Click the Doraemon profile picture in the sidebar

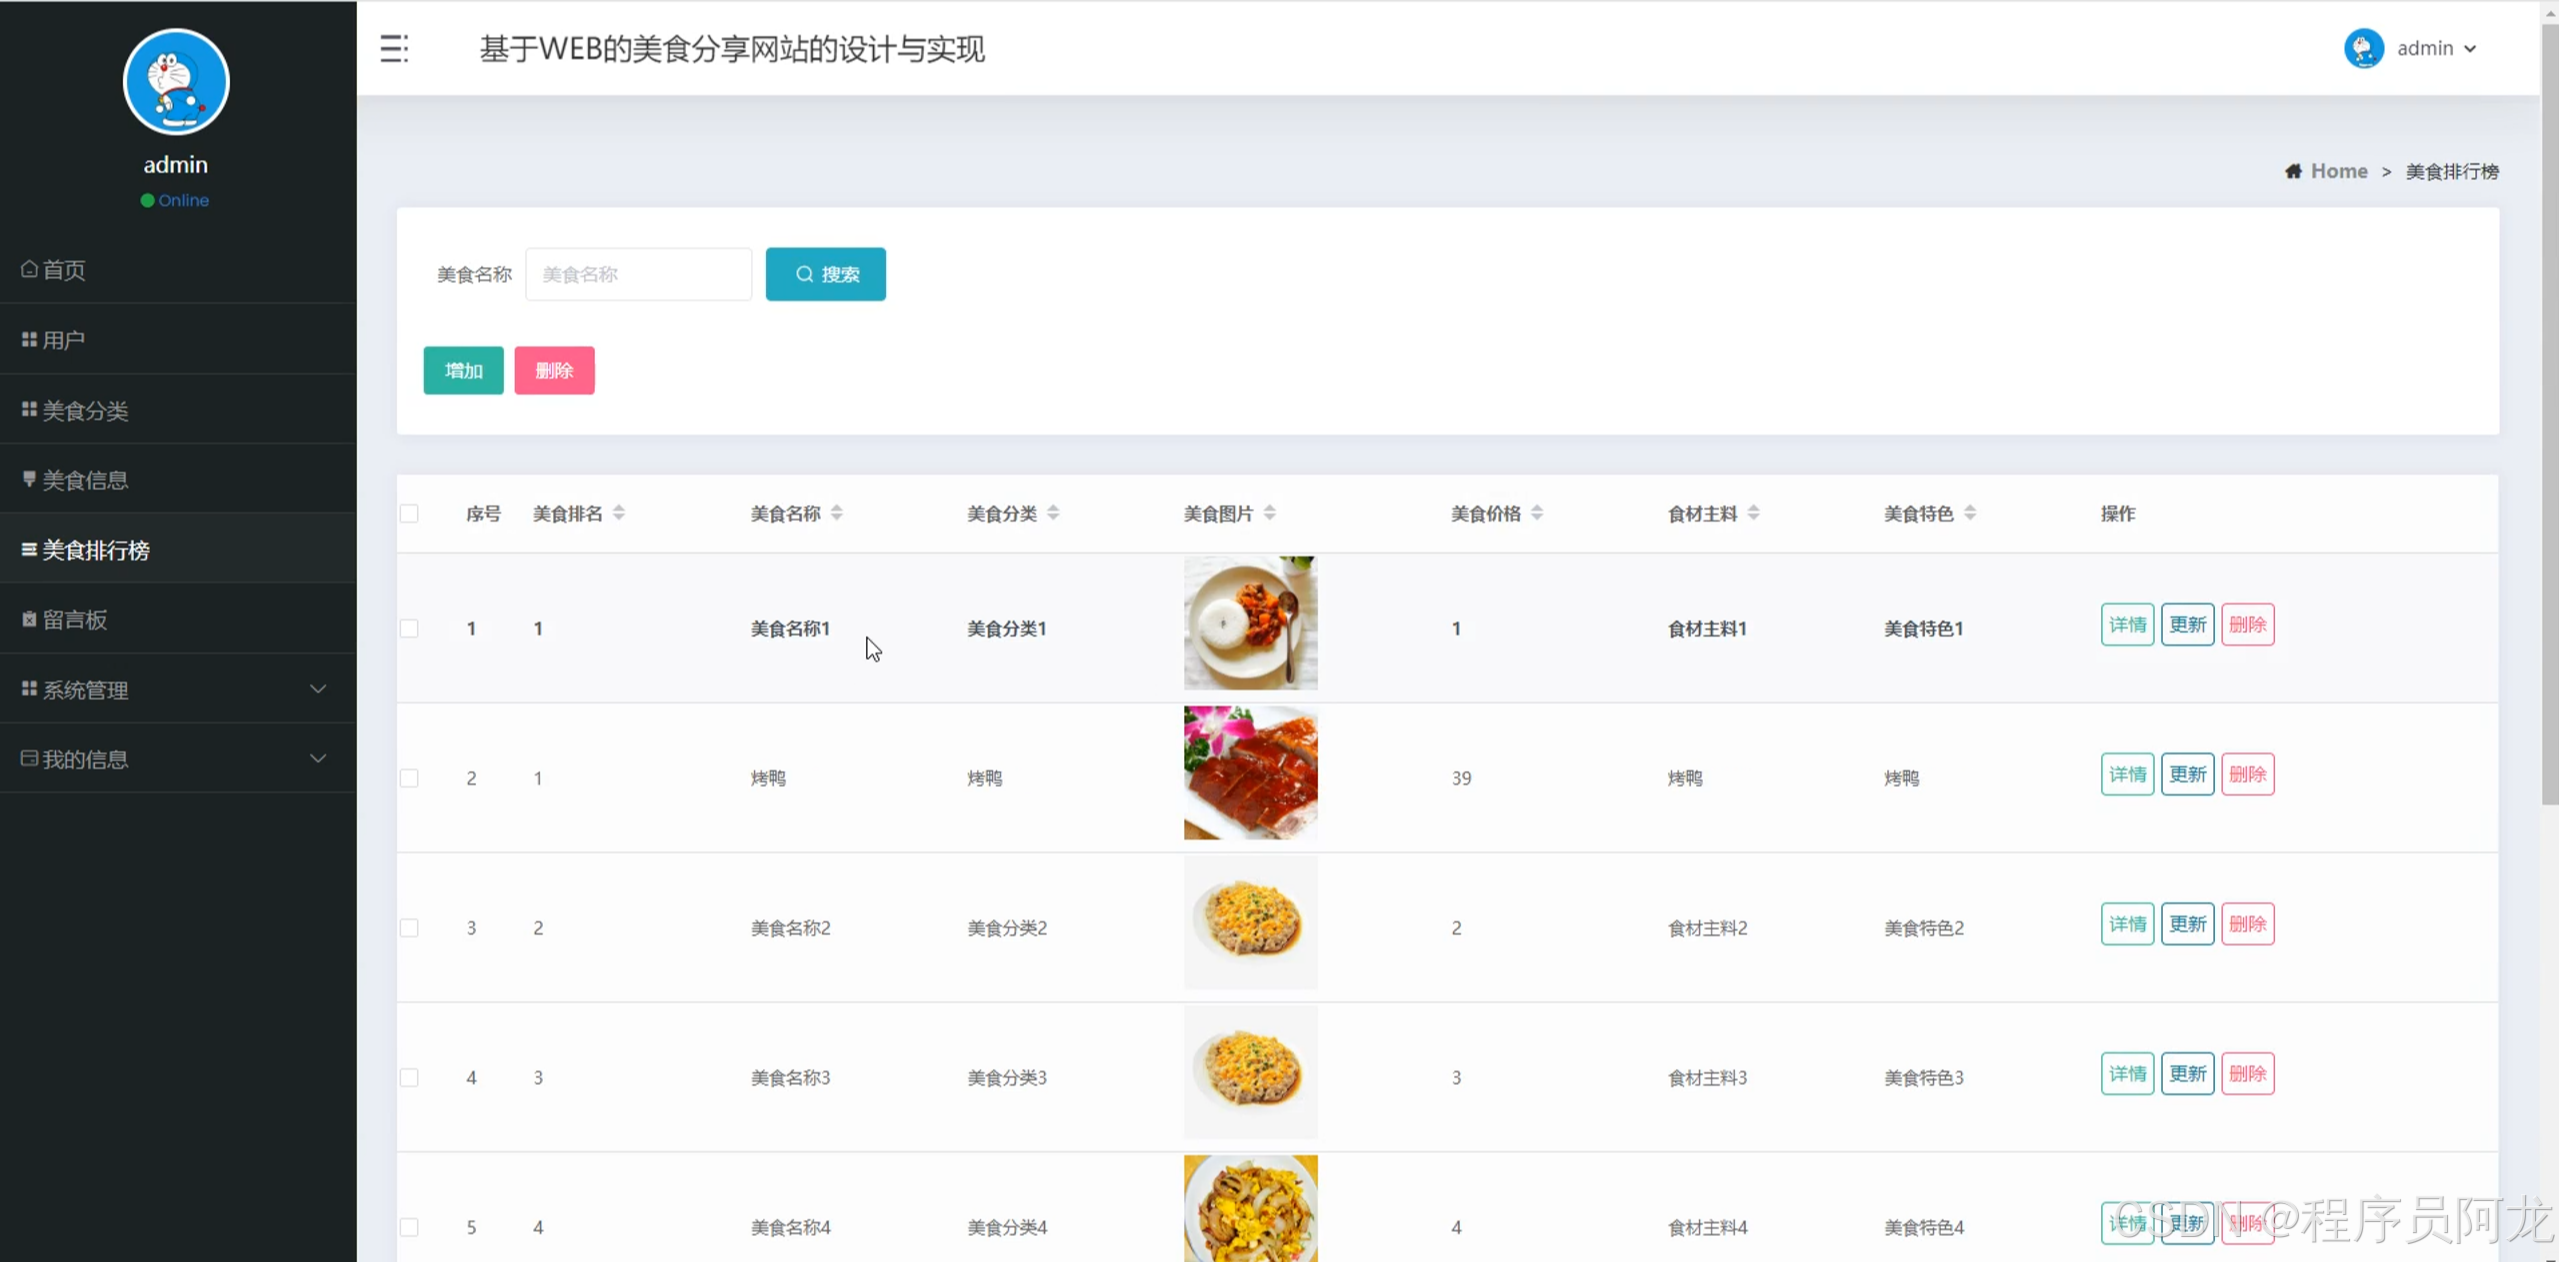(176, 82)
